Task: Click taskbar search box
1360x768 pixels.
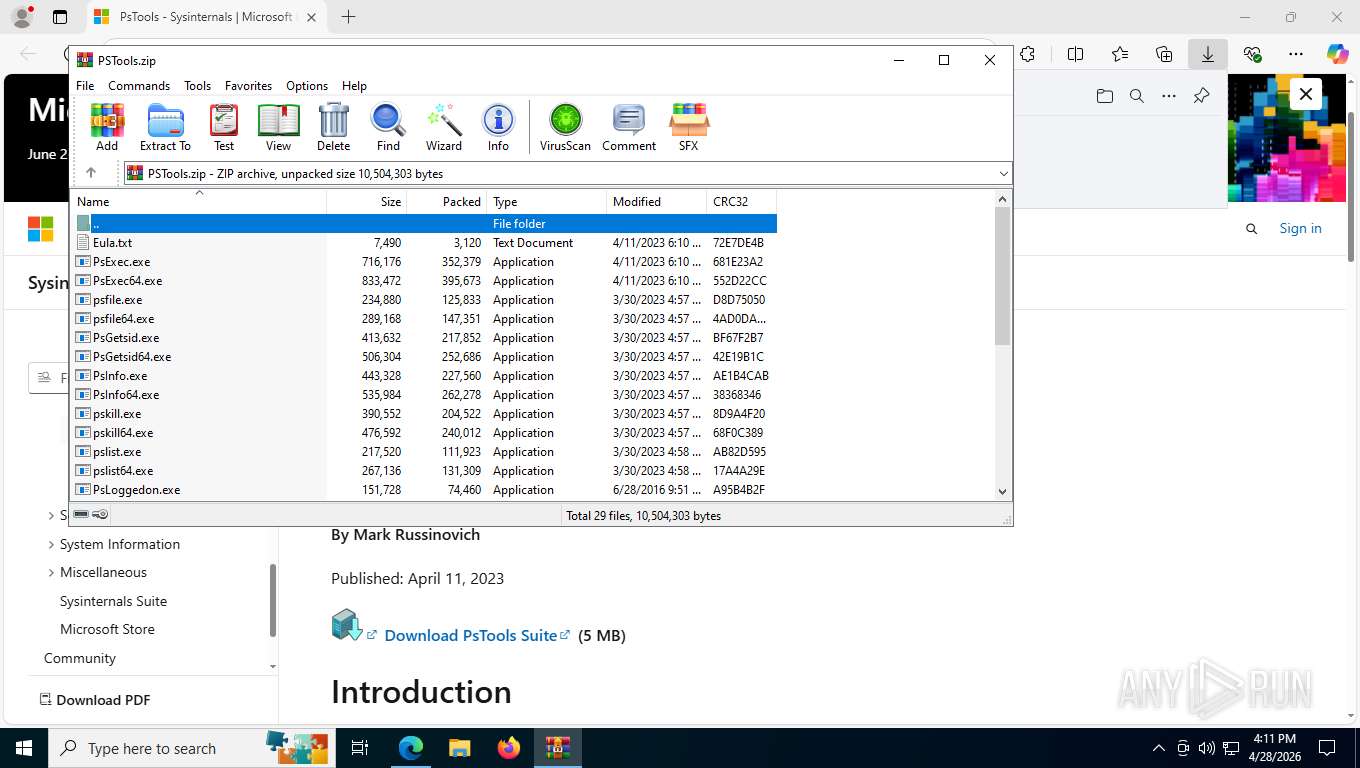Action: click(x=192, y=748)
